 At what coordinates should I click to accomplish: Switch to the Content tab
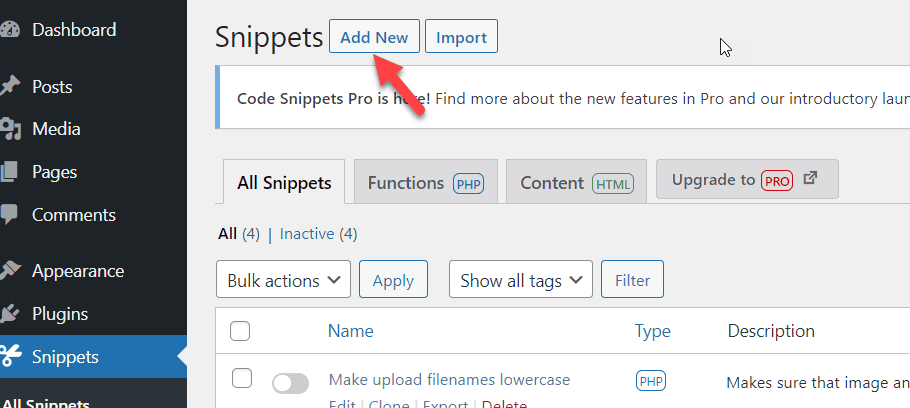pyautogui.click(x=576, y=182)
